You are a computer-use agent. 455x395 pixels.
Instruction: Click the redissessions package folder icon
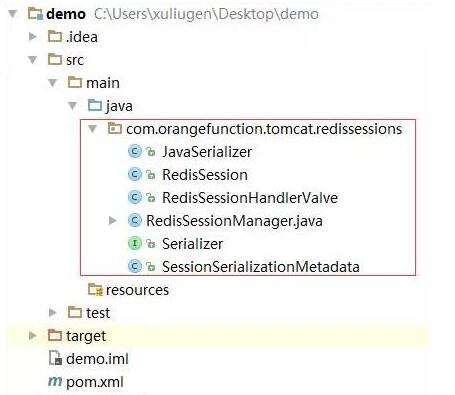115,128
